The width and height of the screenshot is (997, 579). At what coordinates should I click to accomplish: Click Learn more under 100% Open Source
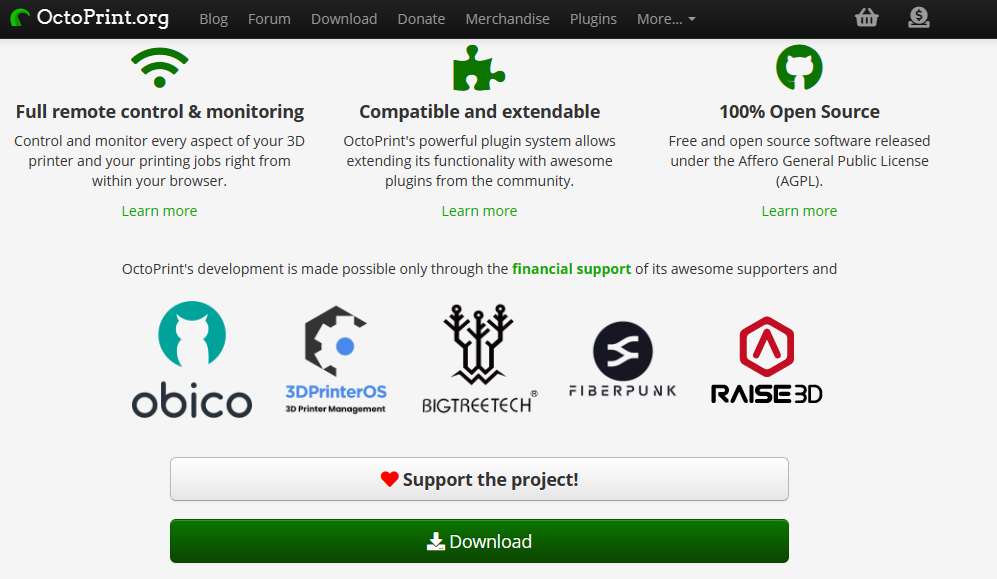point(799,211)
